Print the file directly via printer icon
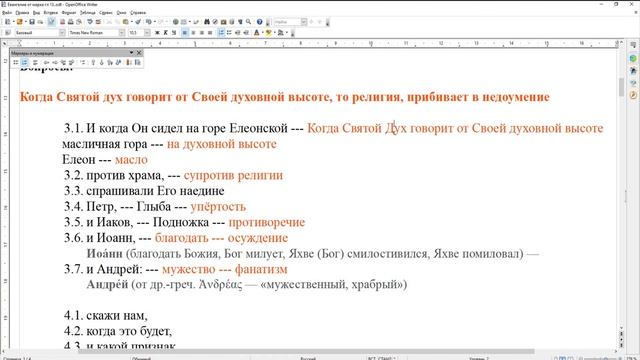Image resolution: width=640 pixels, height=360 pixels. (x=71, y=22)
